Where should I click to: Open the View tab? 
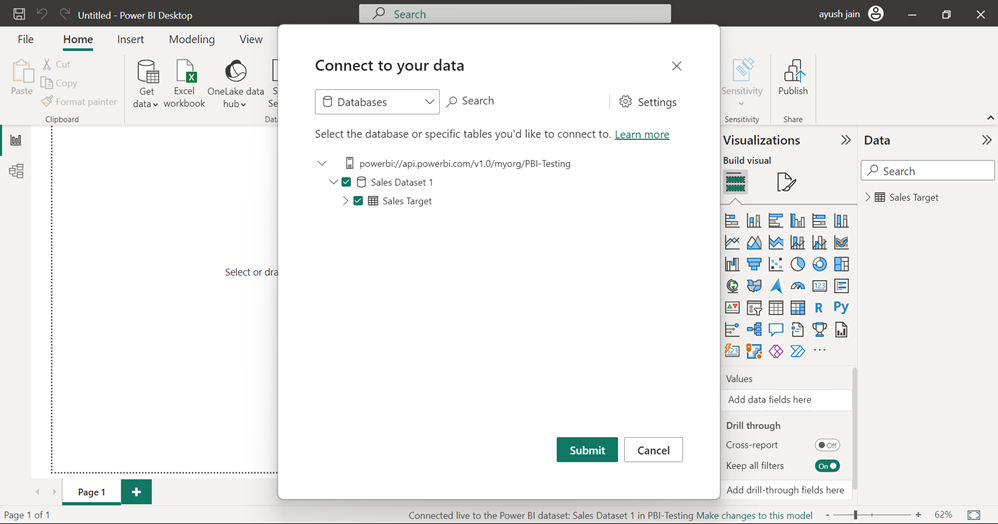251,39
